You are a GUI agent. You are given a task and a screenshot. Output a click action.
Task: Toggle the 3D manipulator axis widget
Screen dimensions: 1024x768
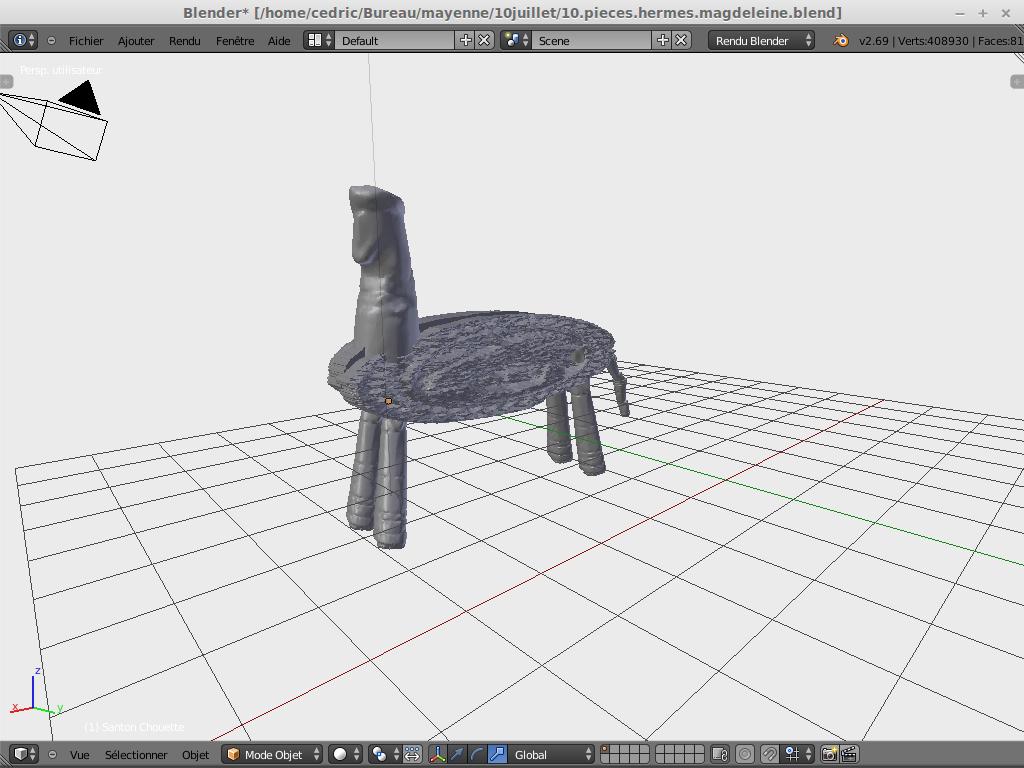437,754
